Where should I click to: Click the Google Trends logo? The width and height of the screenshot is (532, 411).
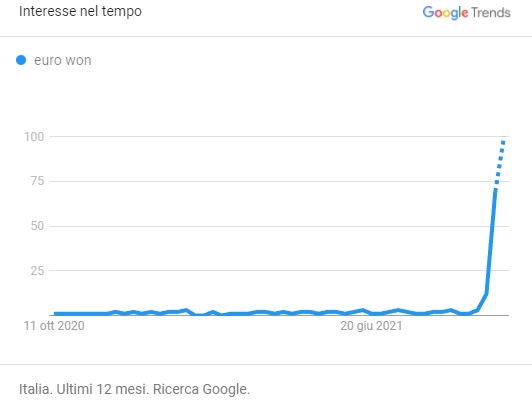(467, 13)
